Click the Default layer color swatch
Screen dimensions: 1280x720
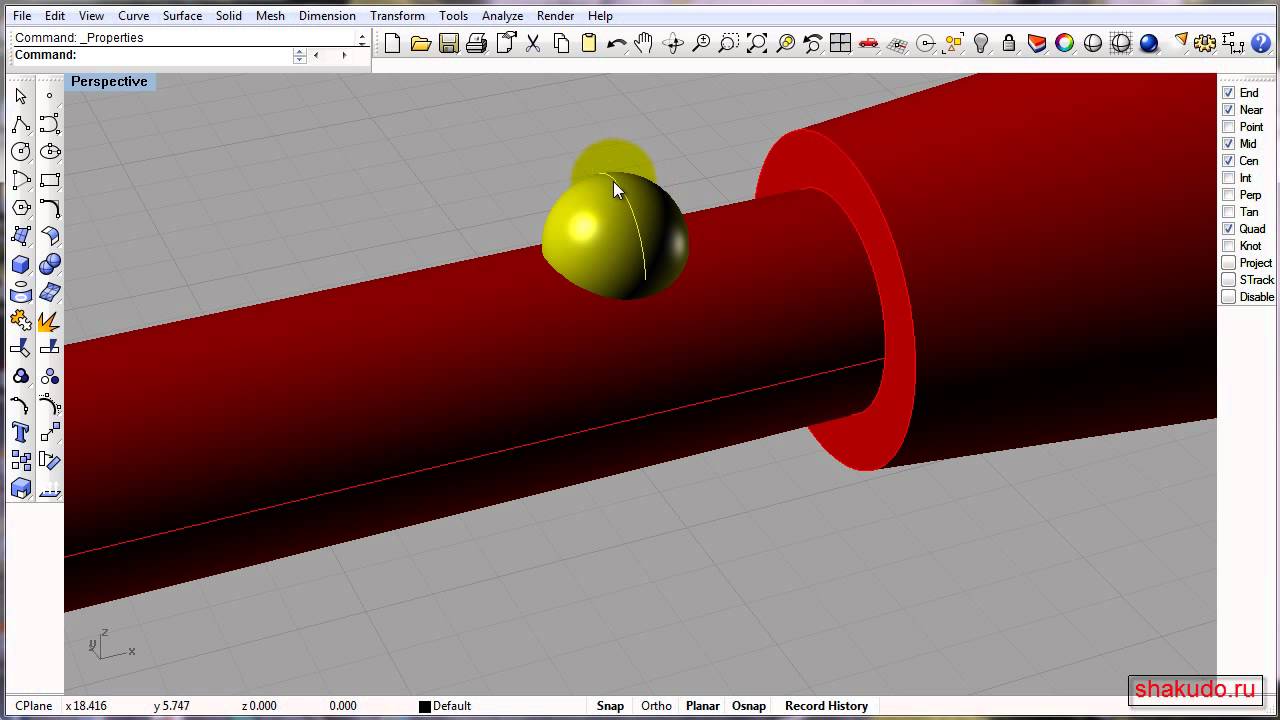(425, 707)
